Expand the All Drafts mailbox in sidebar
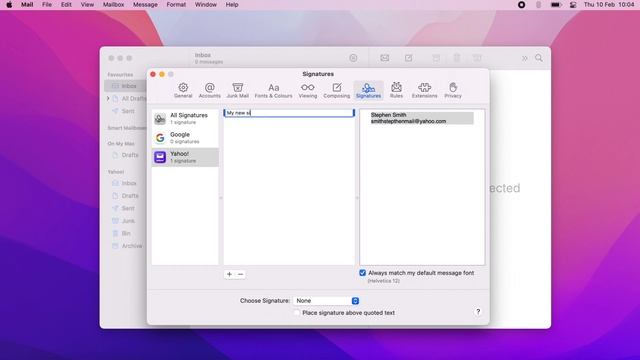640x360 pixels. [x=108, y=98]
